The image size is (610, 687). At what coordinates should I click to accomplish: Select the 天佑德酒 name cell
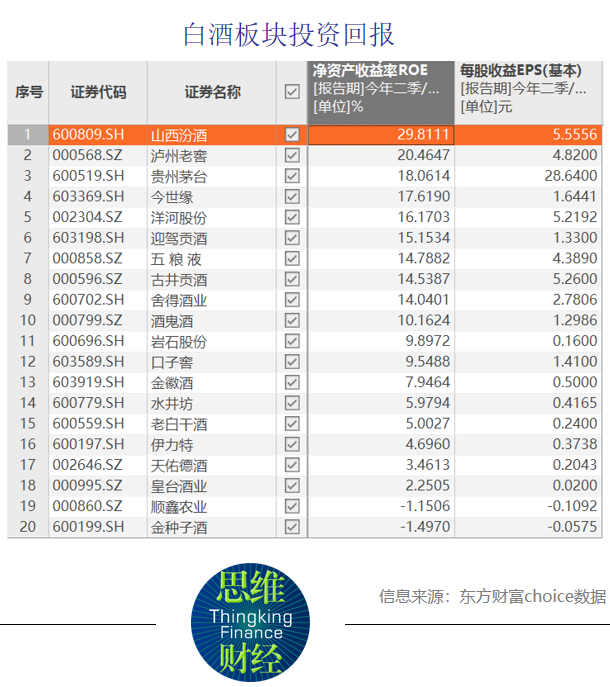(212, 465)
